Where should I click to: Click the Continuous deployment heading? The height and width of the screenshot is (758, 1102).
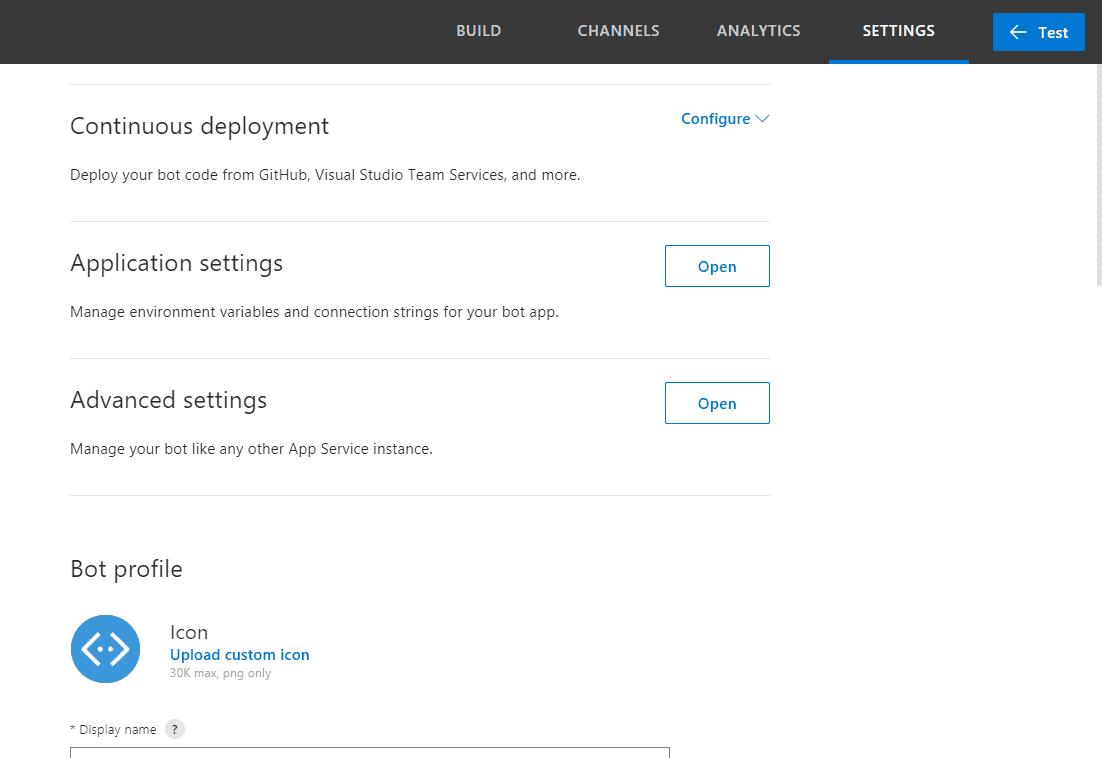coord(199,126)
